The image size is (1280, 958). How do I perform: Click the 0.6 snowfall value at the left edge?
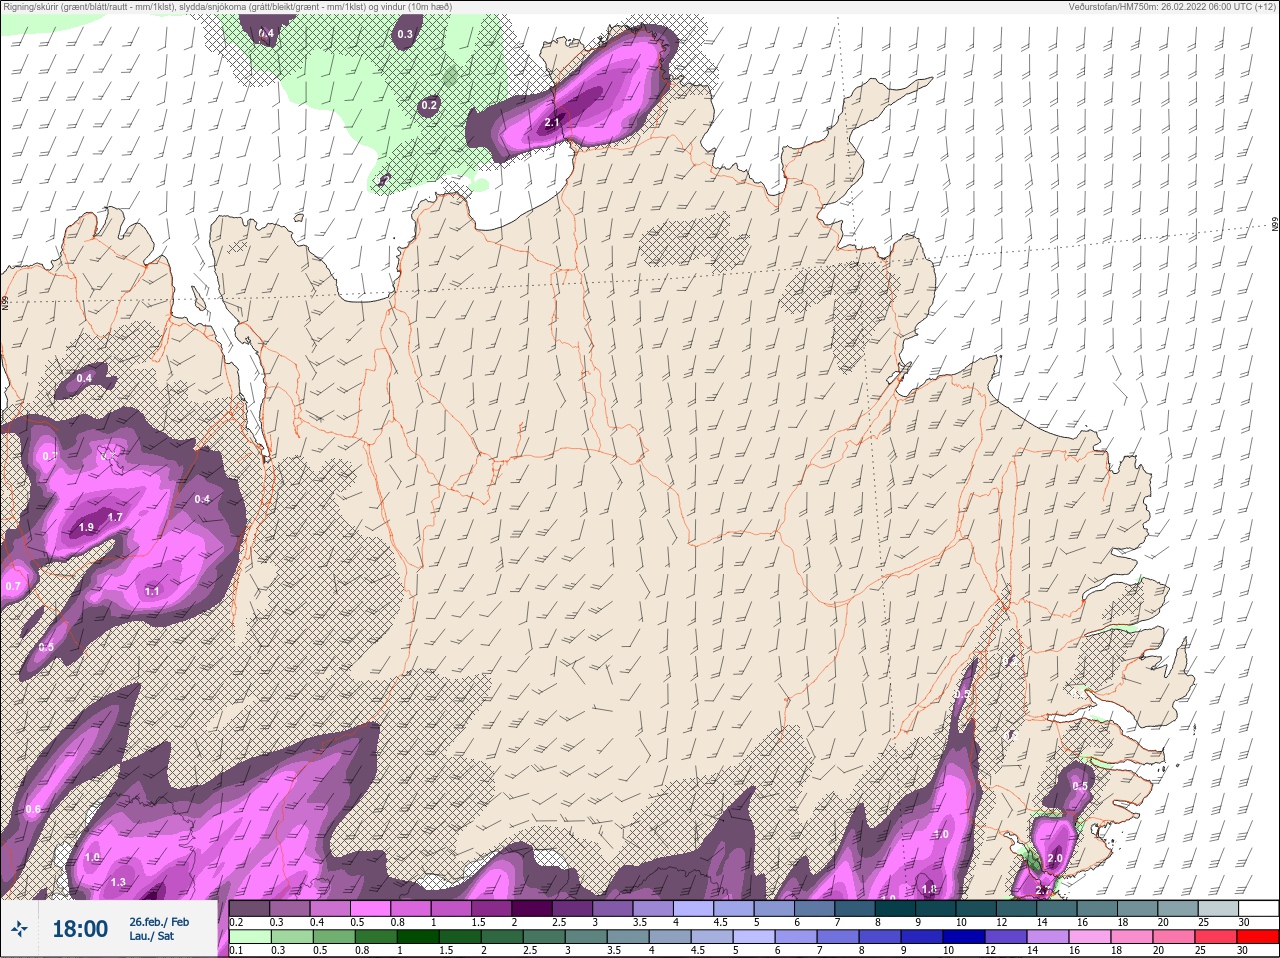33,809
